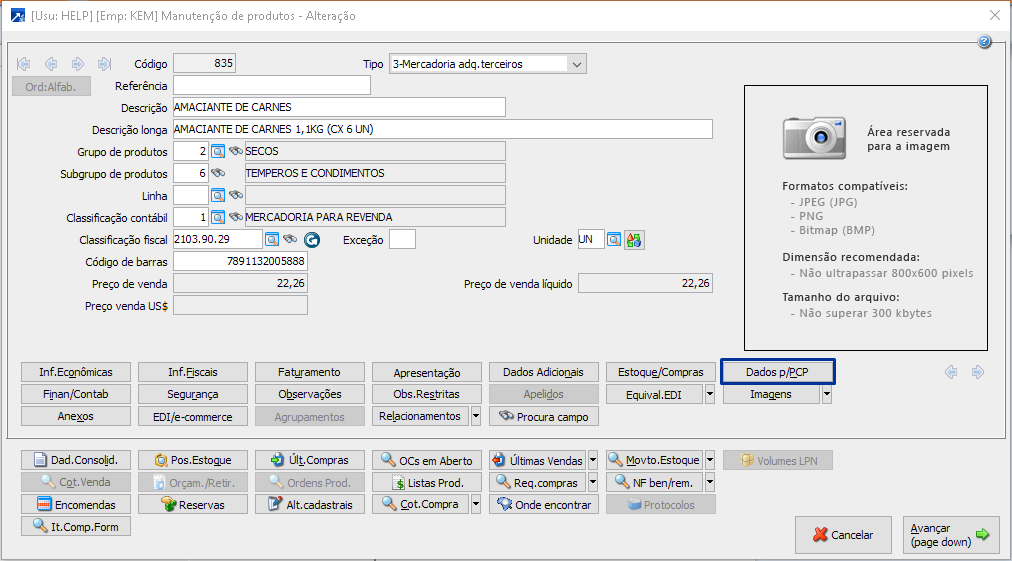Viewport: 1012px width, 561px height.
Task: Open the Inf.Fiscais section
Action: tap(193, 372)
